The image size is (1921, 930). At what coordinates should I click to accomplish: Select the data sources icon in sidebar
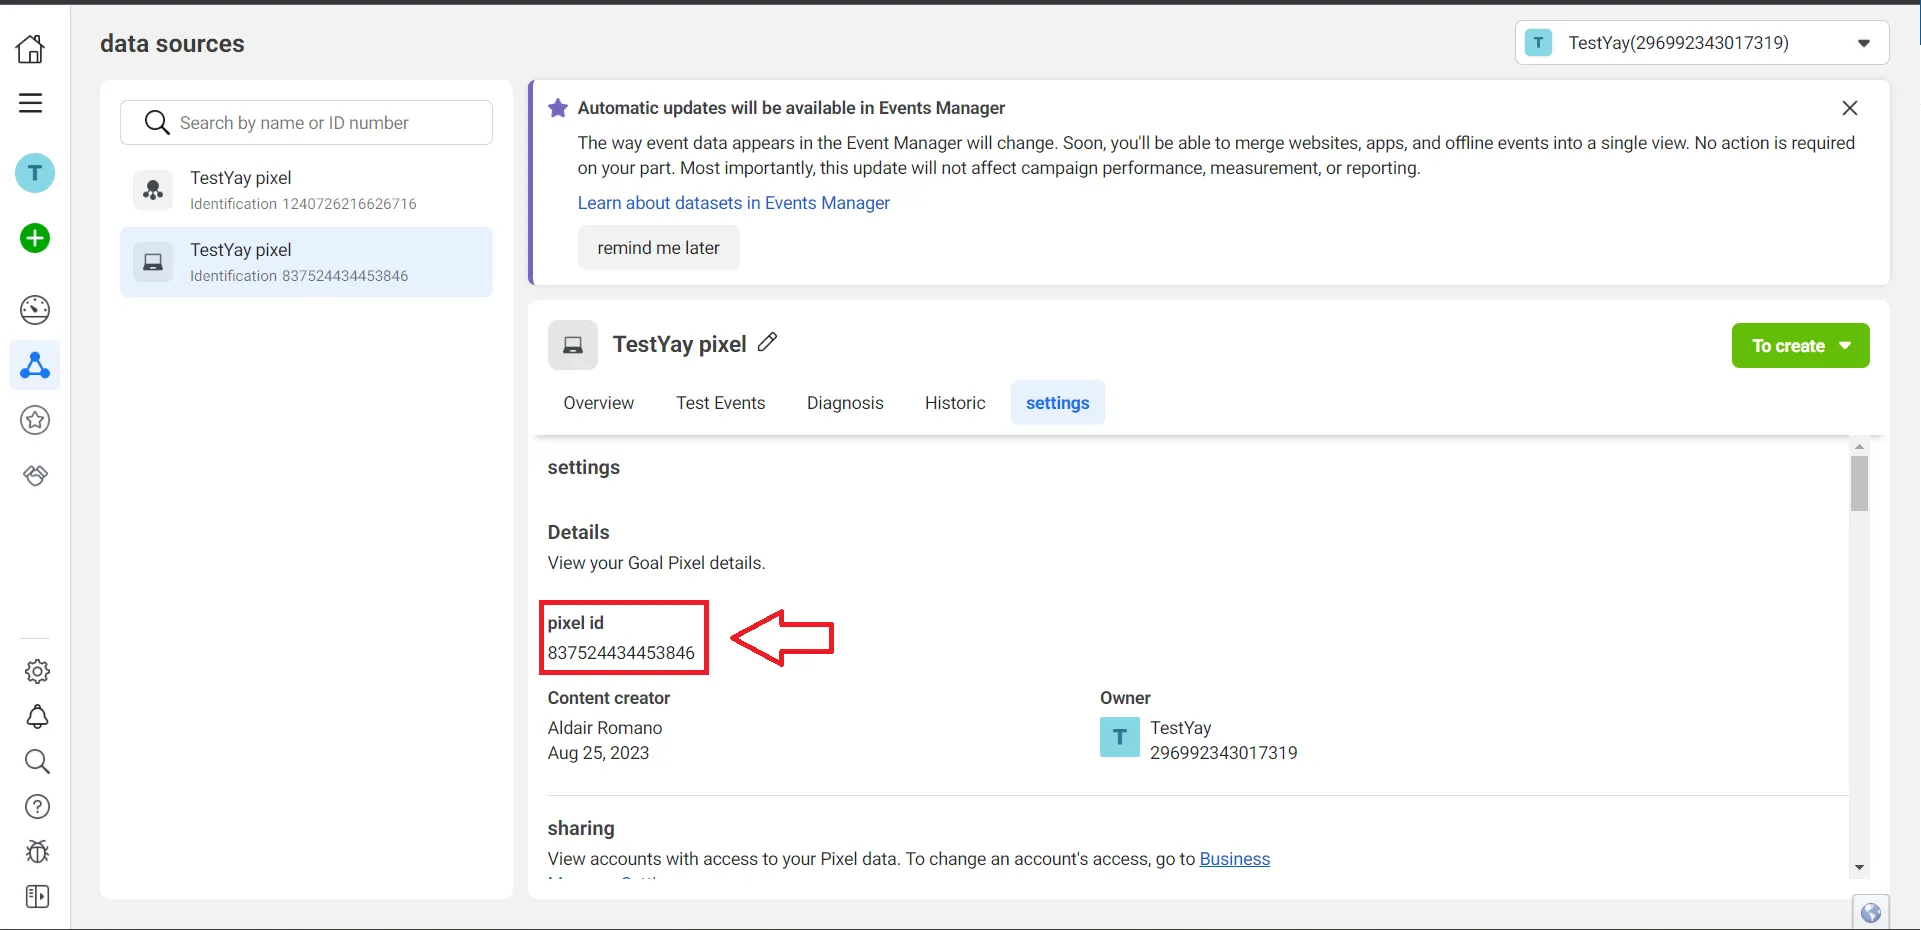coord(35,366)
